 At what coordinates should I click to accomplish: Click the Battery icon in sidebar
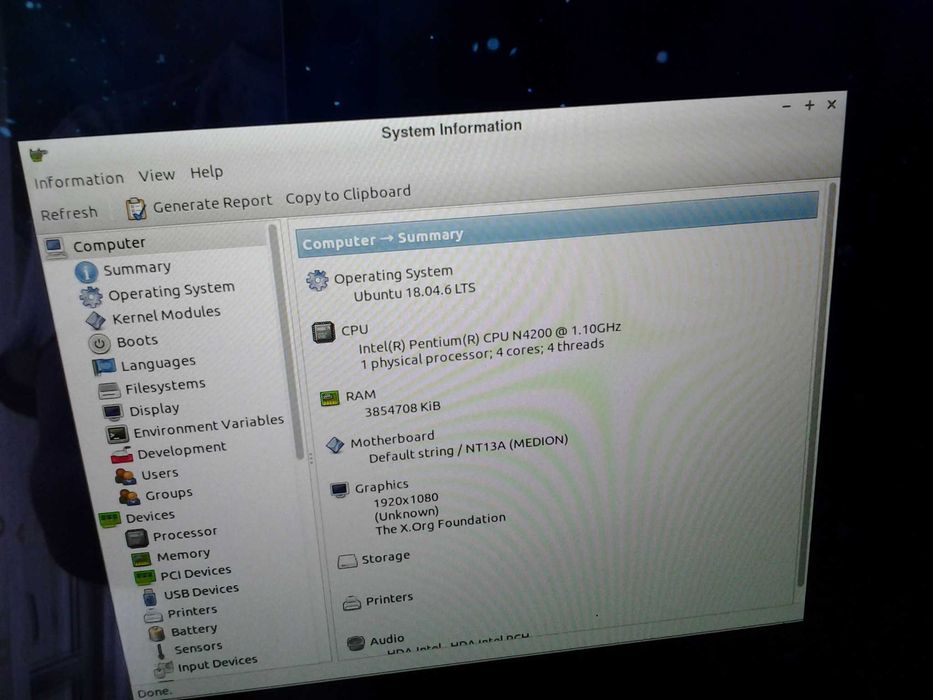coord(156,633)
